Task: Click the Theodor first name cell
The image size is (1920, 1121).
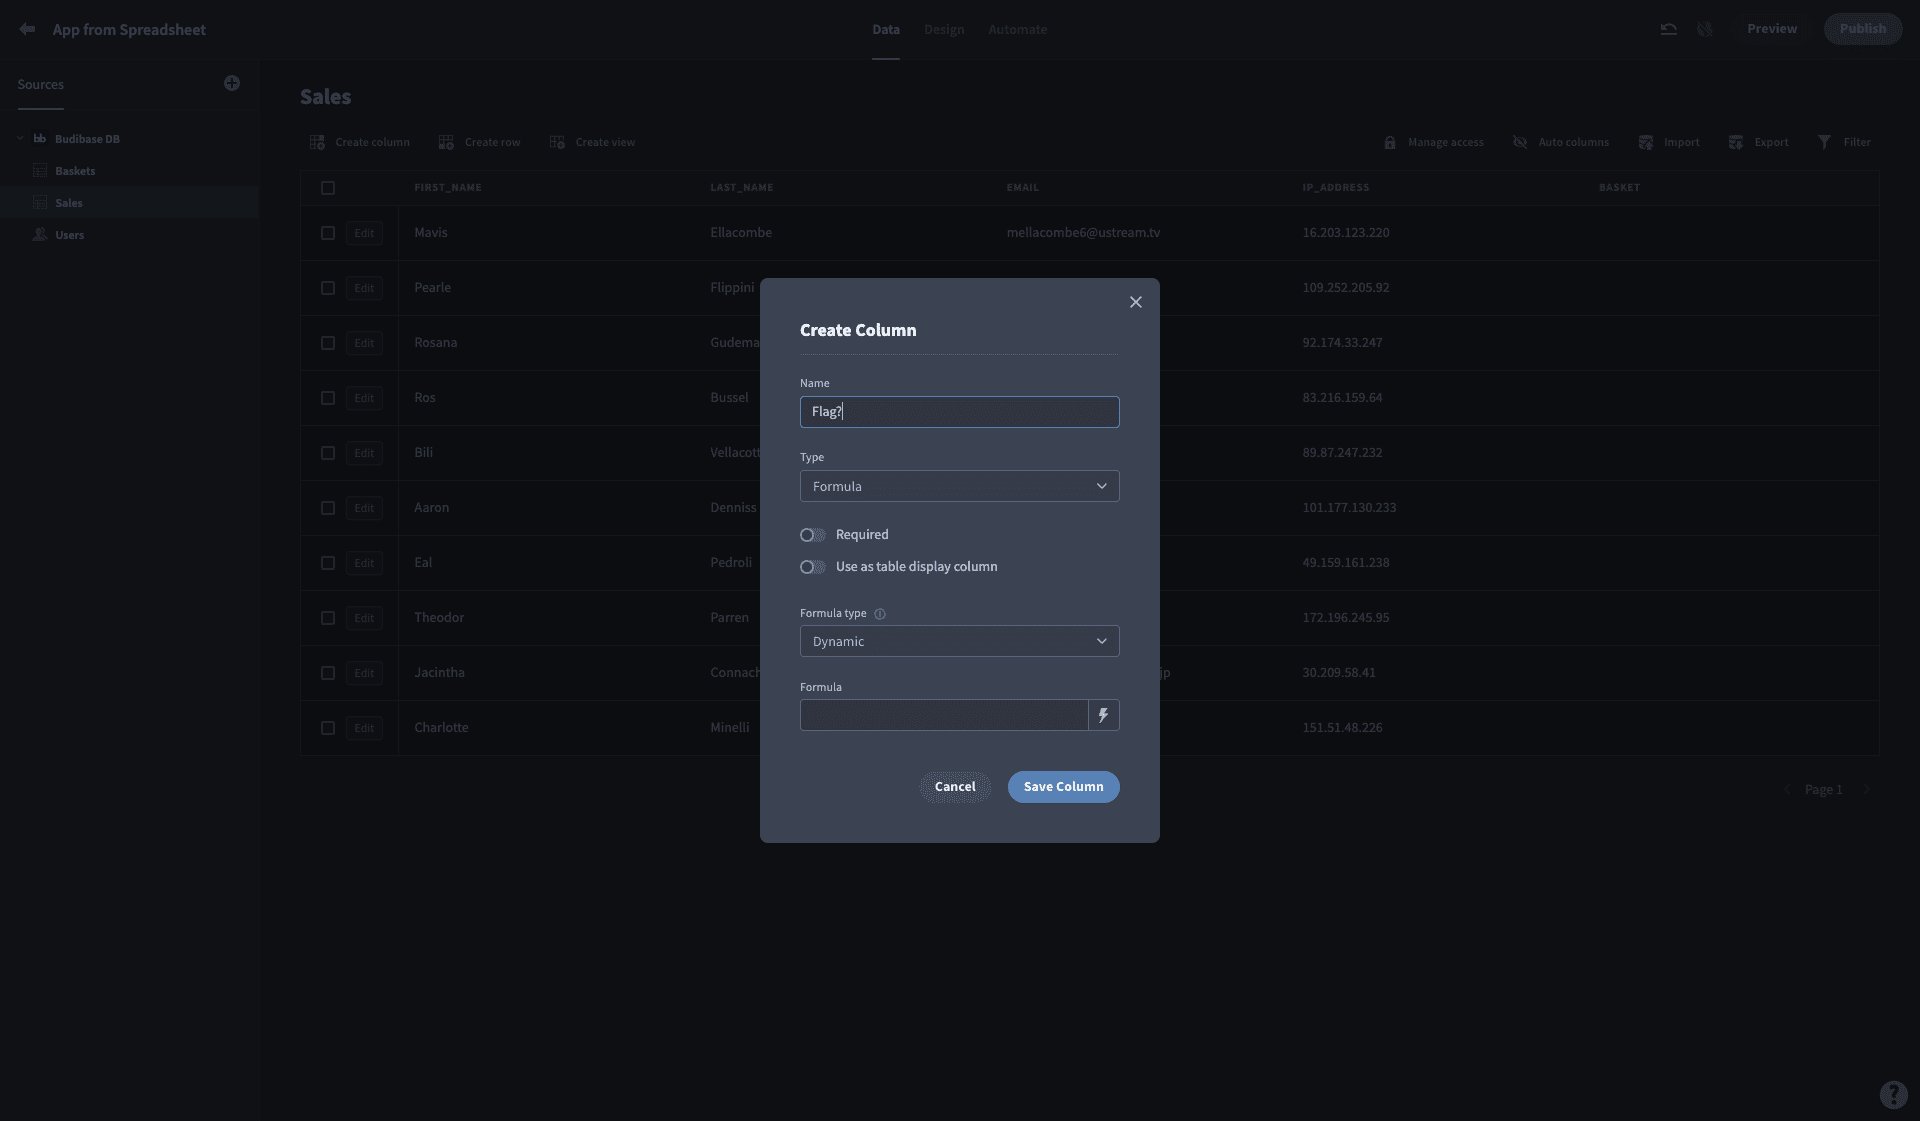Action: click(x=439, y=618)
